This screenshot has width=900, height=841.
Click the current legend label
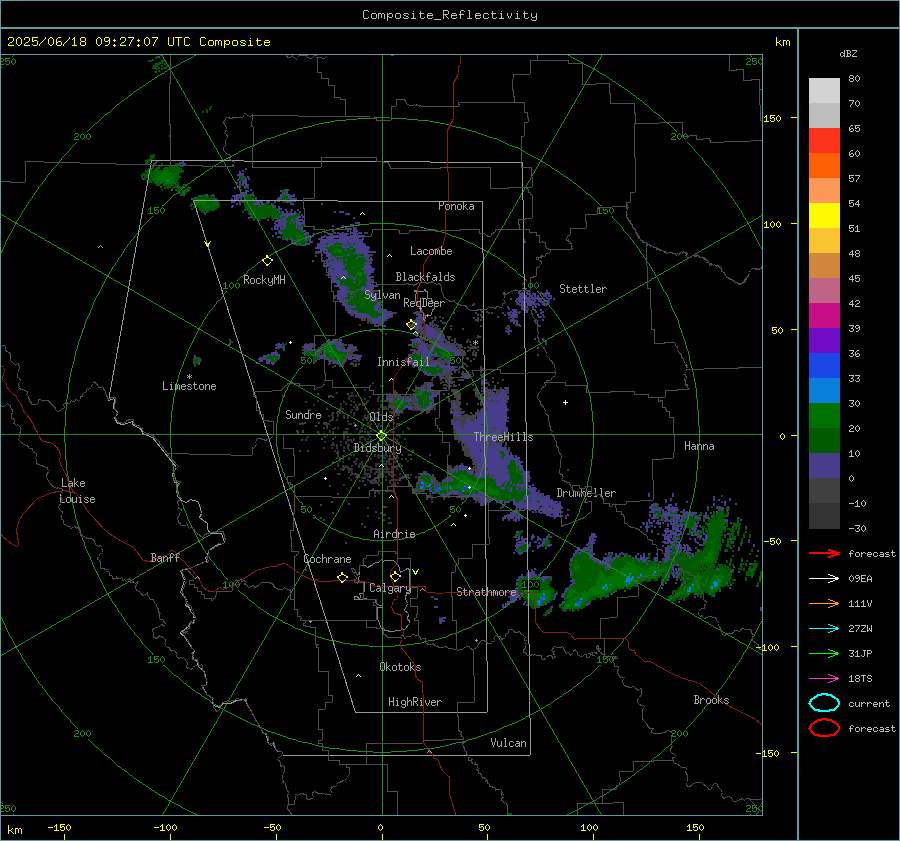pos(869,703)
